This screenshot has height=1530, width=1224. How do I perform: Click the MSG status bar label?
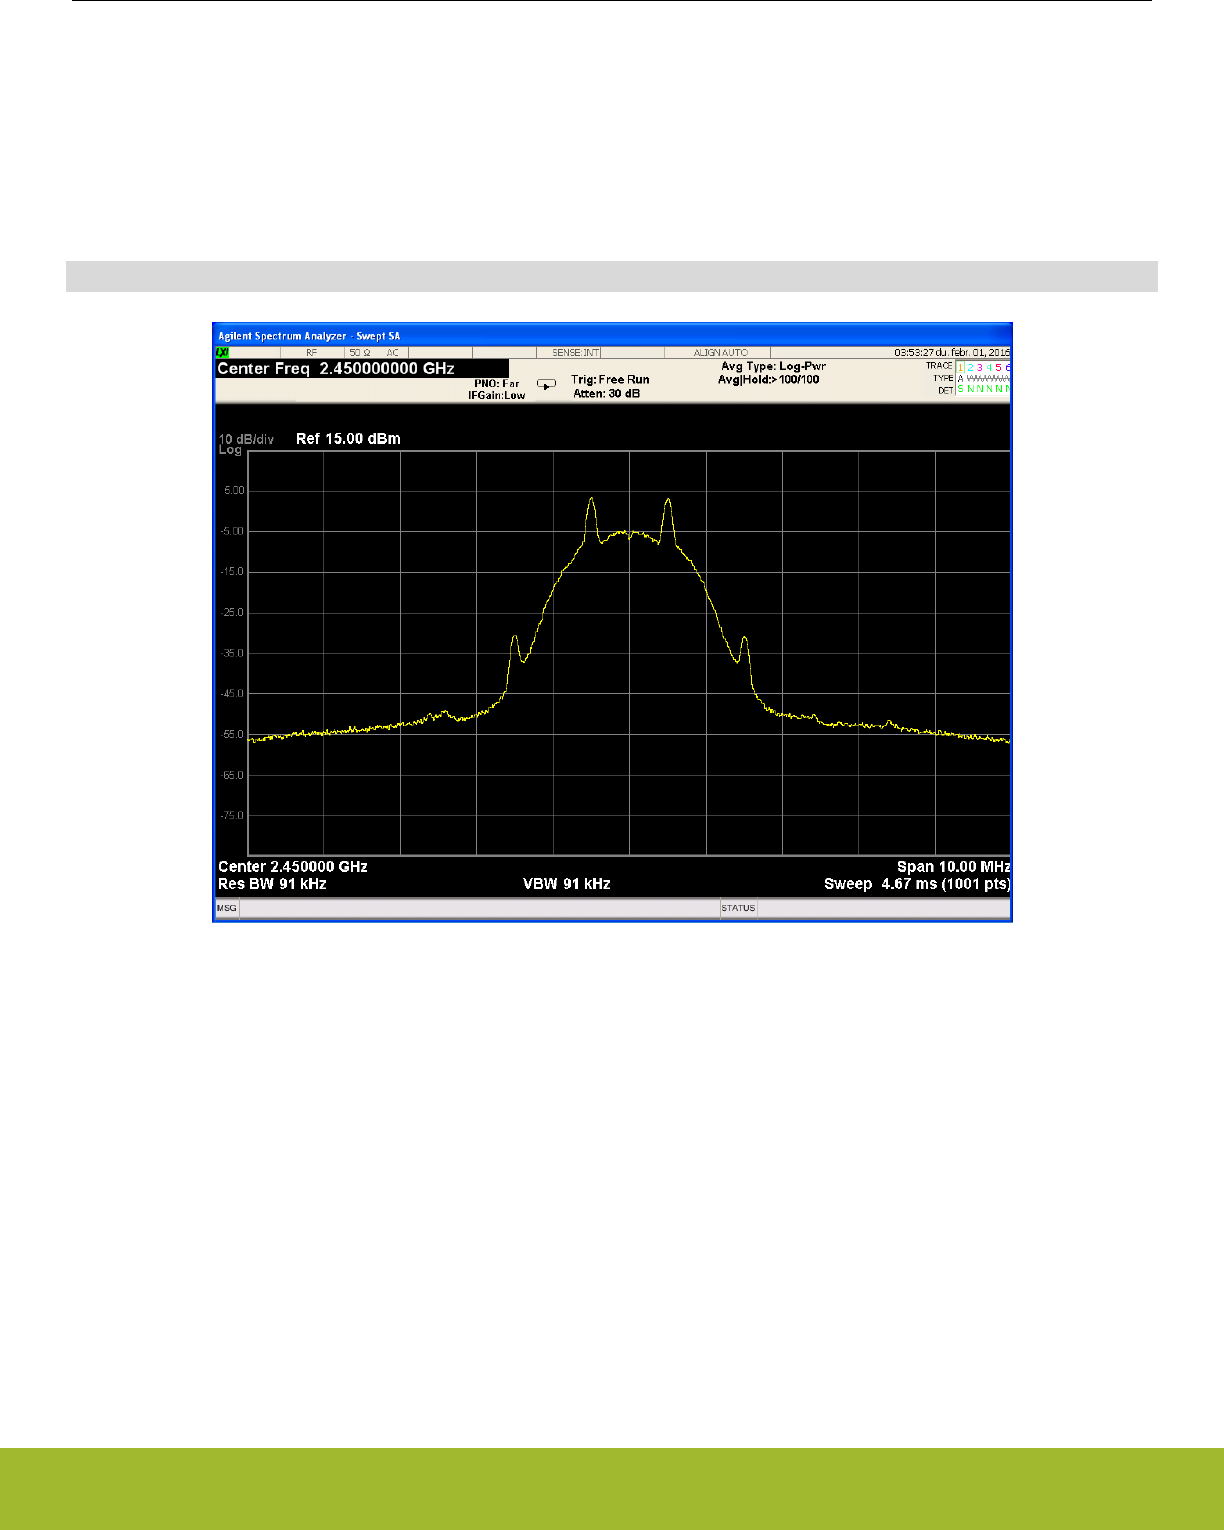[227, 908]
